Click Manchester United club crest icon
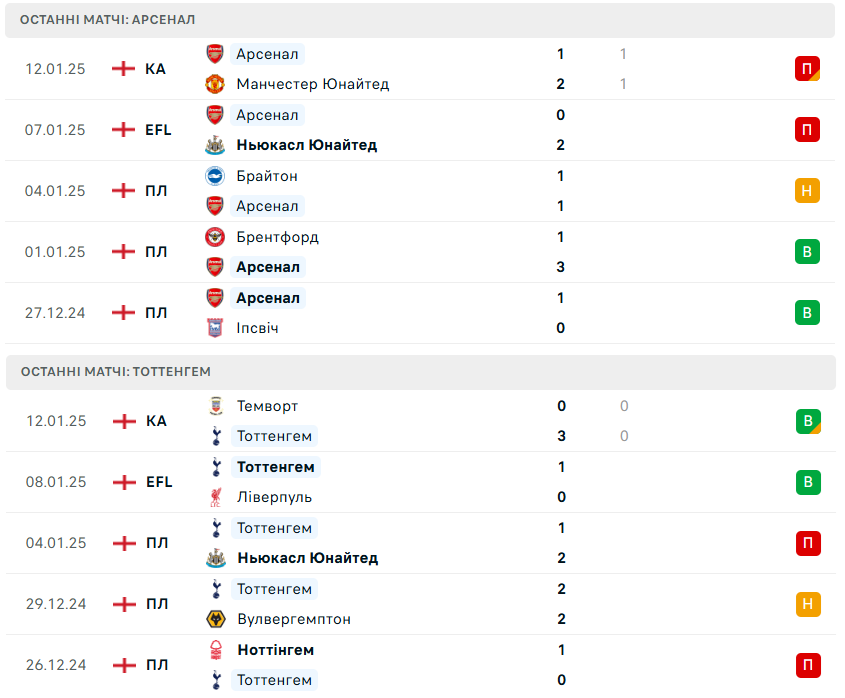The width and height of the screenshot is (845, 698). tap(215, 84)
